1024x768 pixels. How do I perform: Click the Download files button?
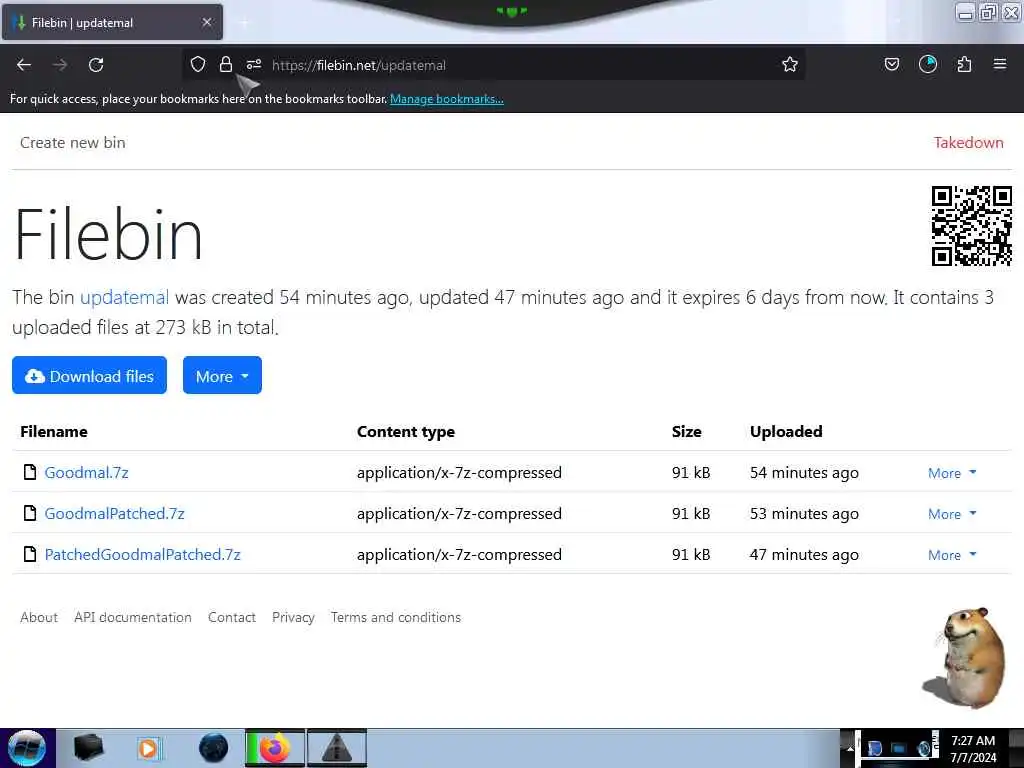89,376
